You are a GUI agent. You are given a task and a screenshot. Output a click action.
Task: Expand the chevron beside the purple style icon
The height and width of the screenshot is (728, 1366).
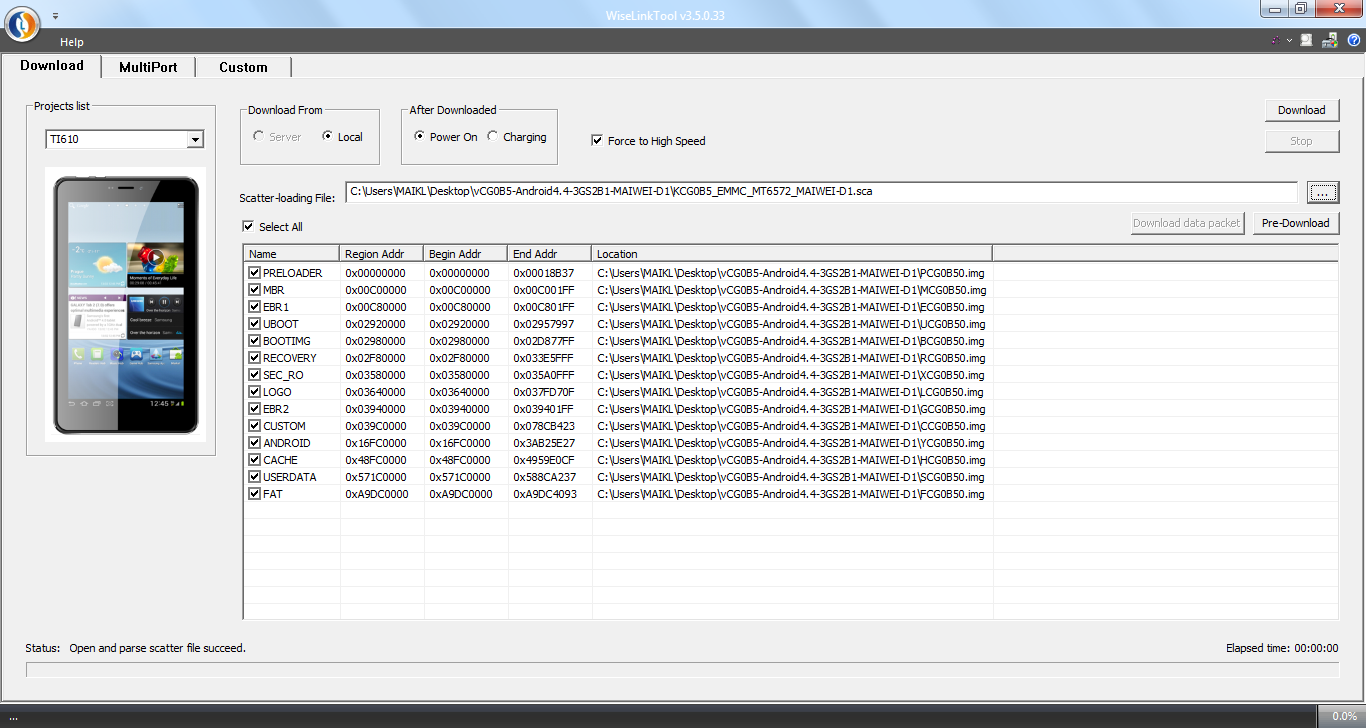pyautogui.click(x=1289, y=41)
